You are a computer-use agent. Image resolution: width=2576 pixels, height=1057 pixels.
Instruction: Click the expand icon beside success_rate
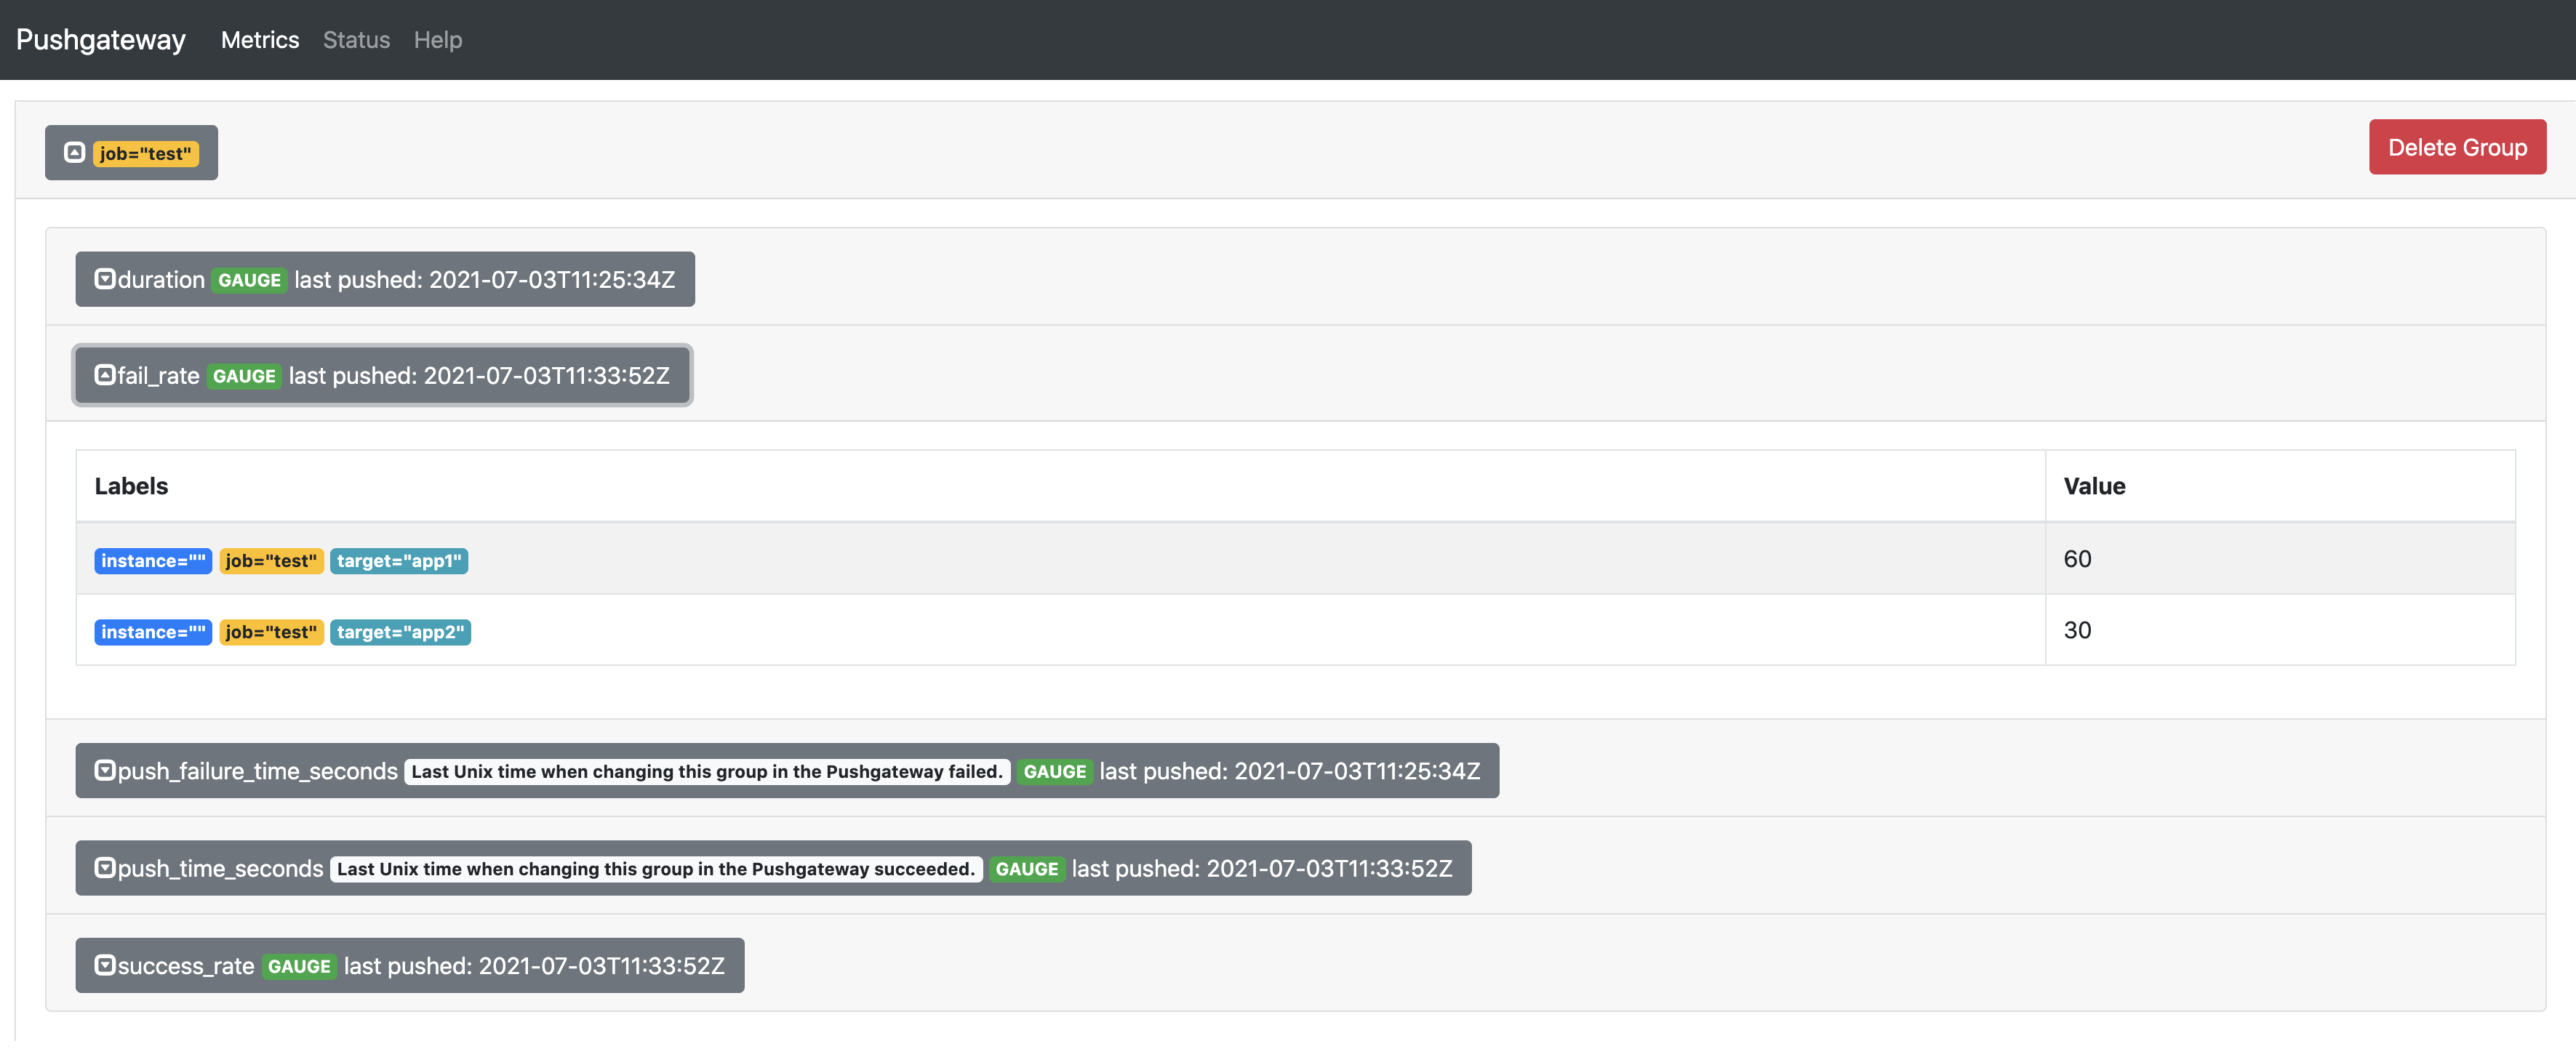coord(104,965)
